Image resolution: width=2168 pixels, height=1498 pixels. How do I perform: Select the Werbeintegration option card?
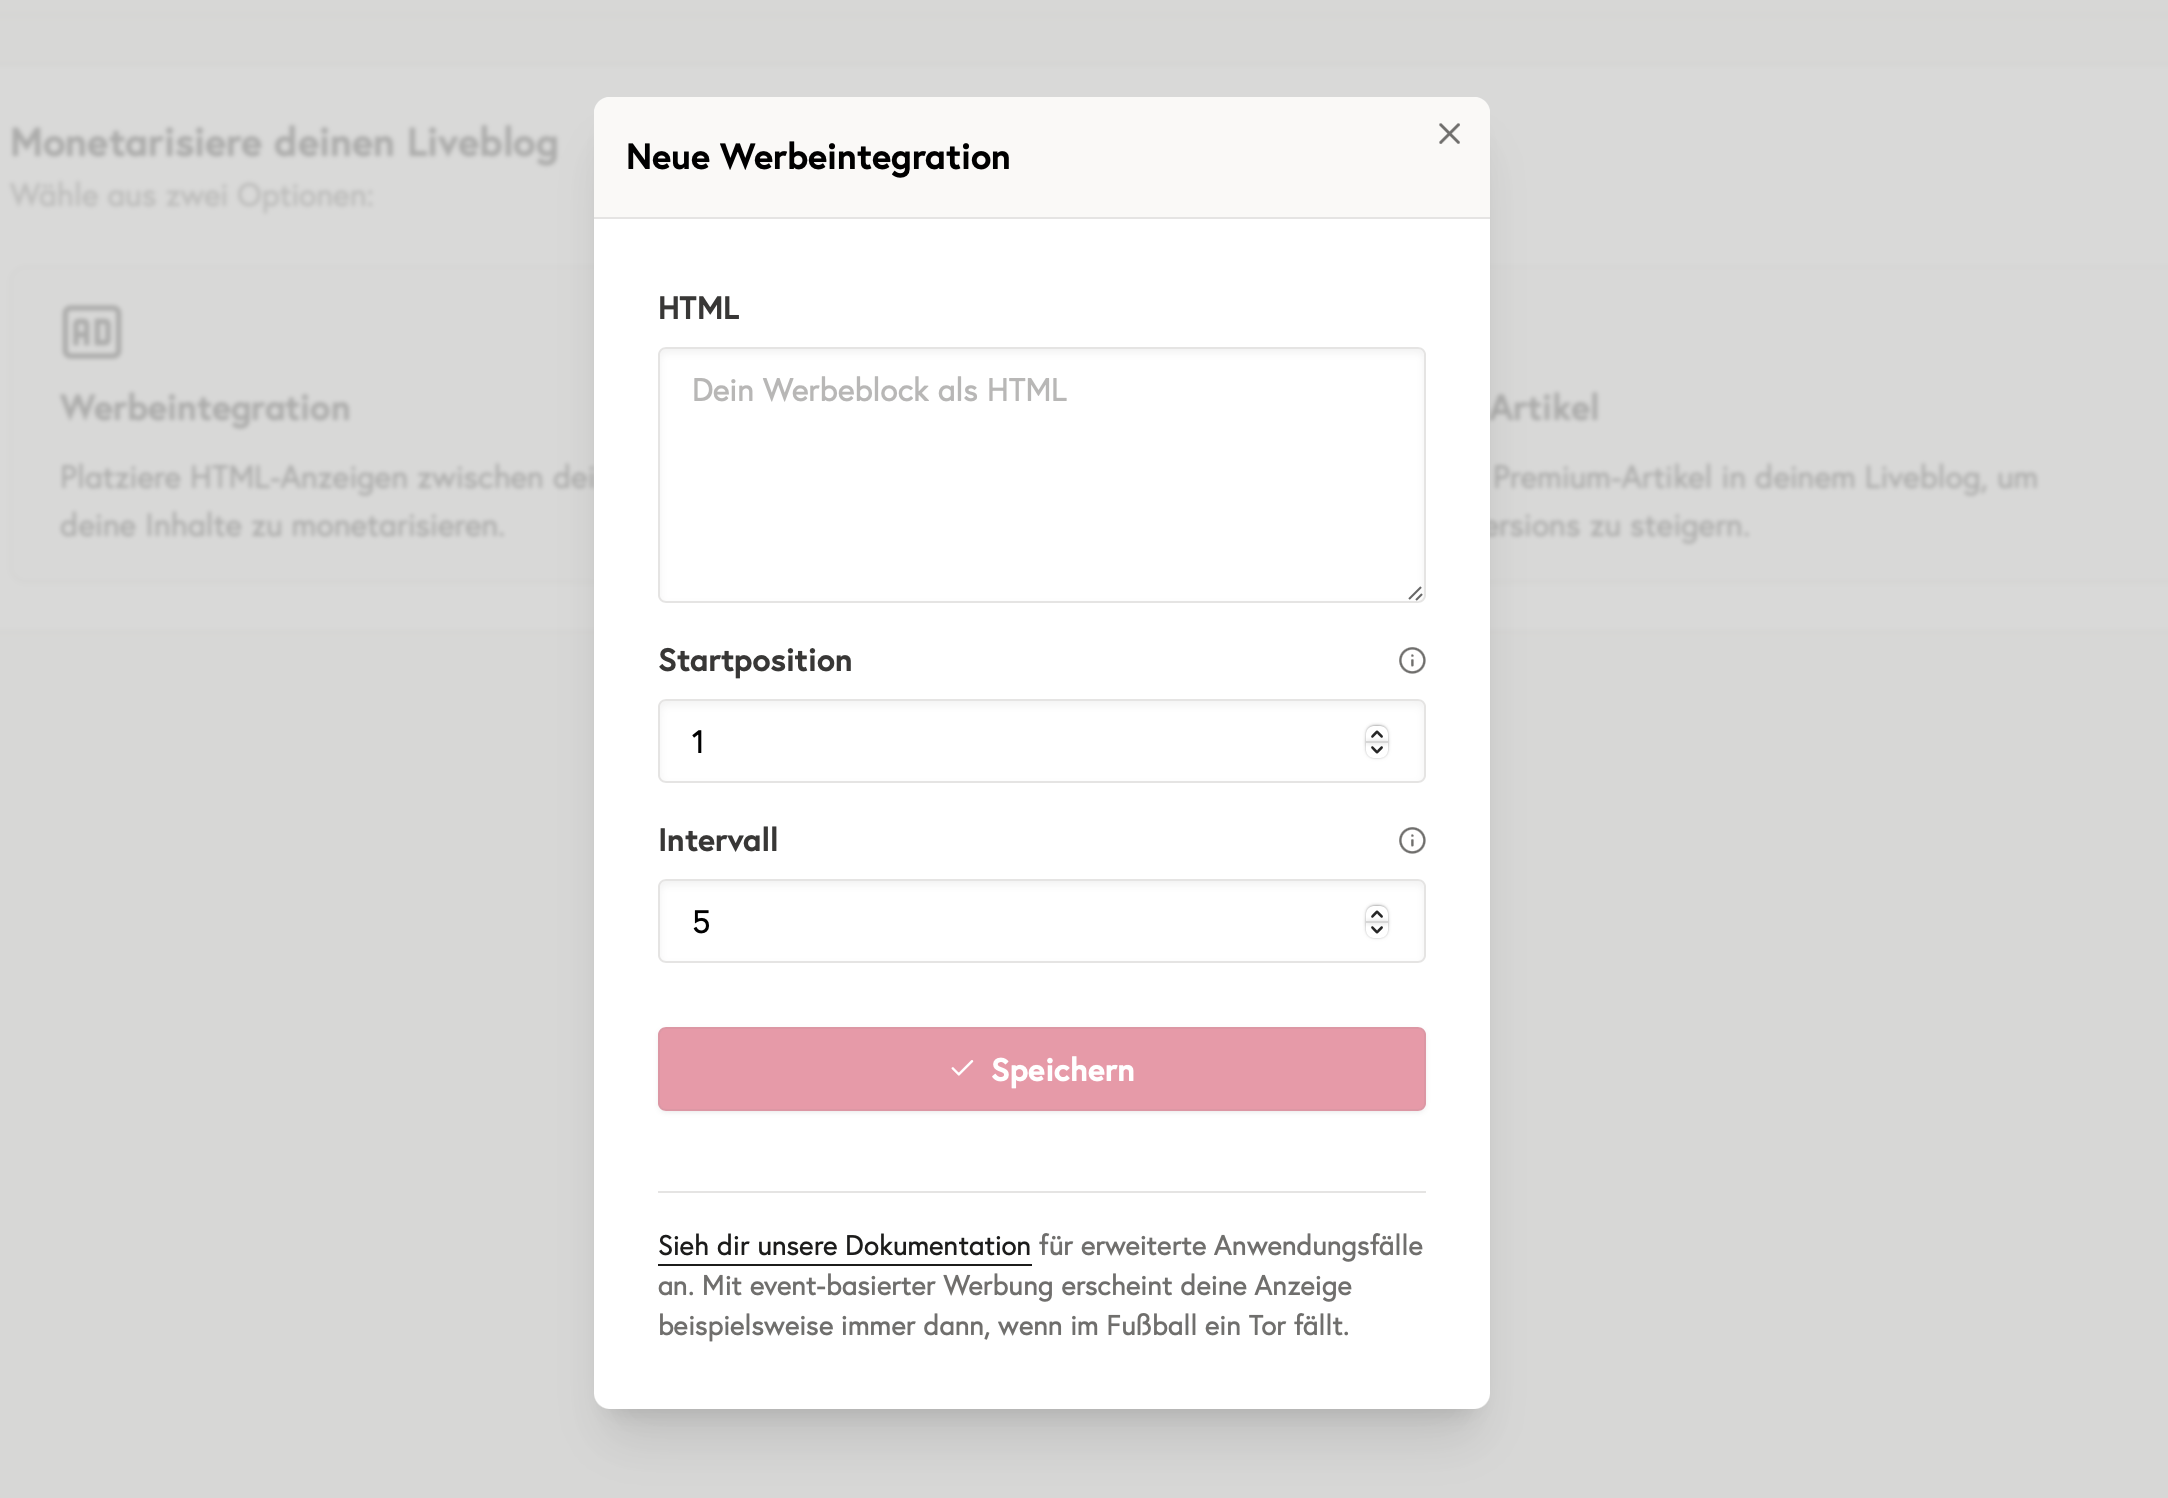pos(300,420)
